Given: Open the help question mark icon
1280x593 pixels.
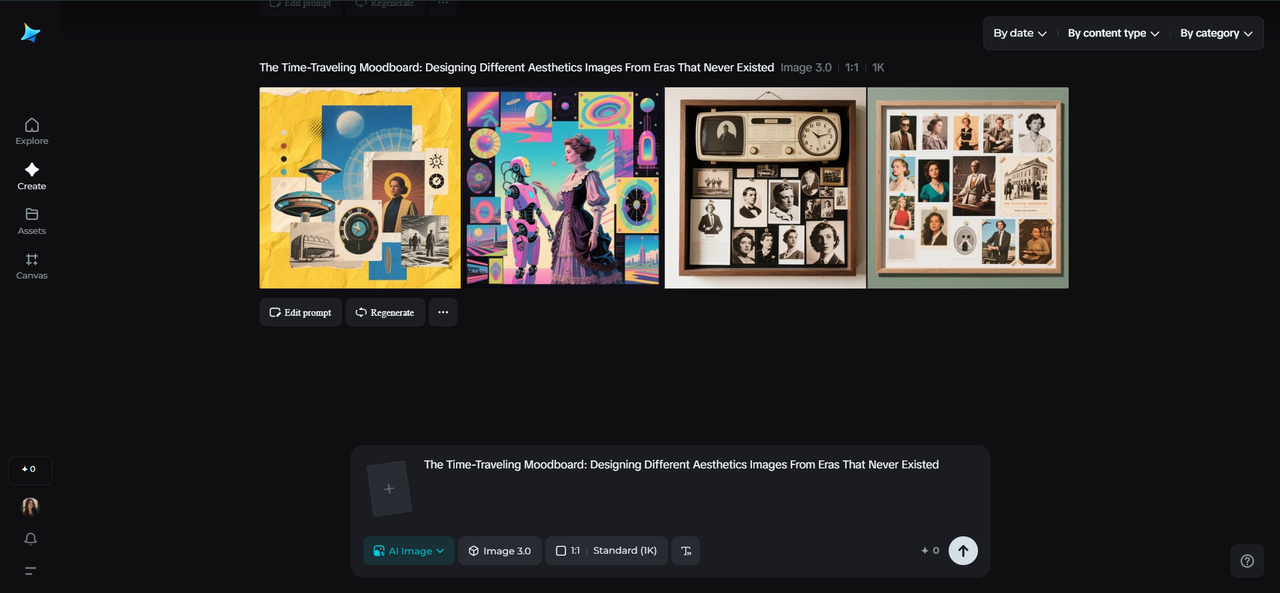Looking at the screenshot, I should coord(1247,561).
